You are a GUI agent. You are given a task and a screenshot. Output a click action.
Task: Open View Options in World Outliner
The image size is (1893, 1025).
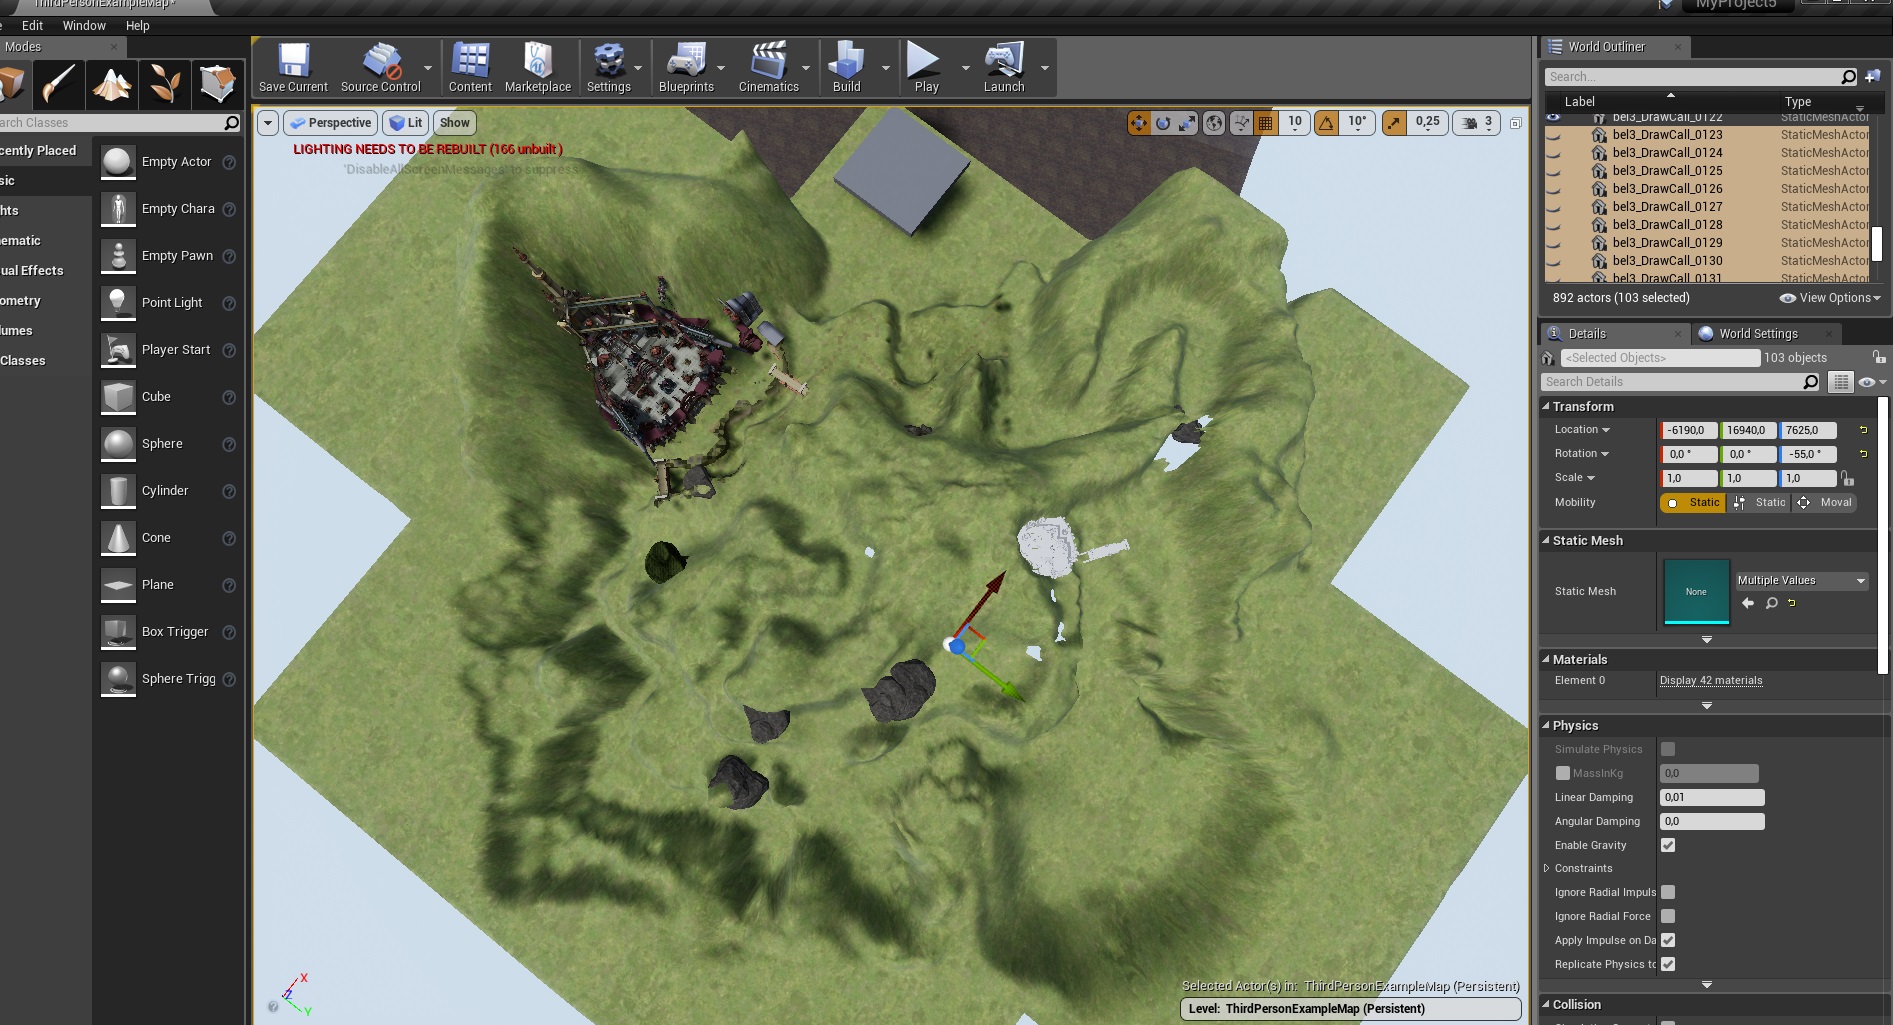tap(1830, 298)
